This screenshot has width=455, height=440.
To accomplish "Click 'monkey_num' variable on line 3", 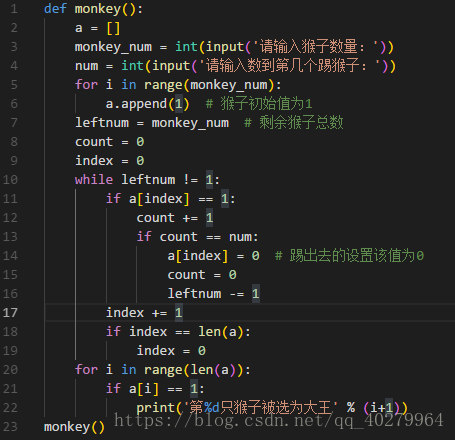I will [113, 47].
